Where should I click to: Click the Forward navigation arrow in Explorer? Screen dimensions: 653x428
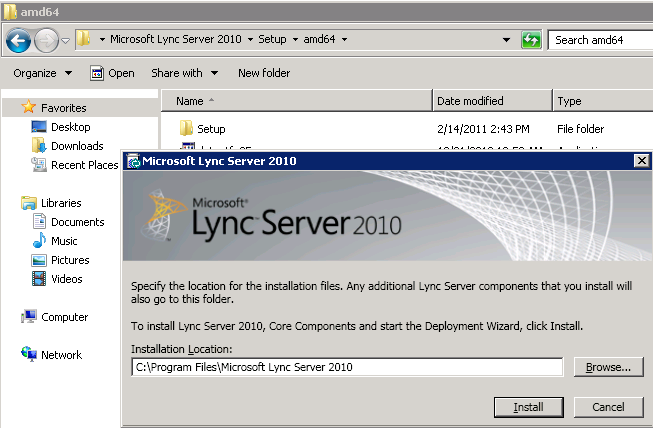(x=46, y=40)
